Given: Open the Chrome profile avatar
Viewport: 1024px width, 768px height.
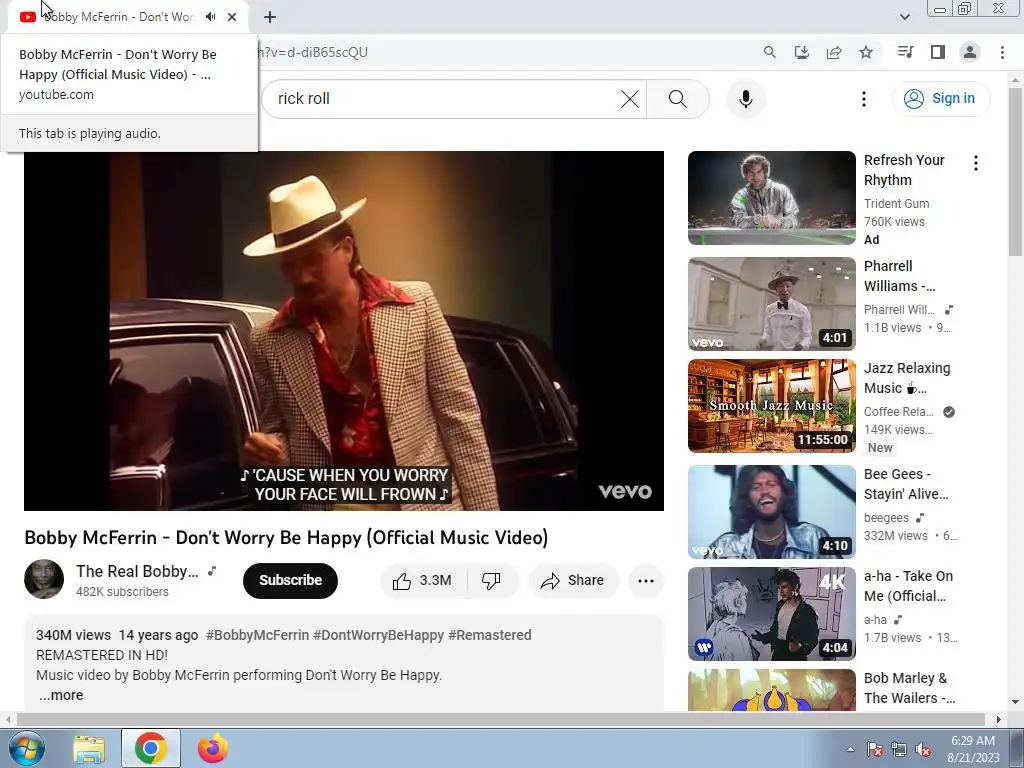Looking at the screenshot, I should pos(970,52).
